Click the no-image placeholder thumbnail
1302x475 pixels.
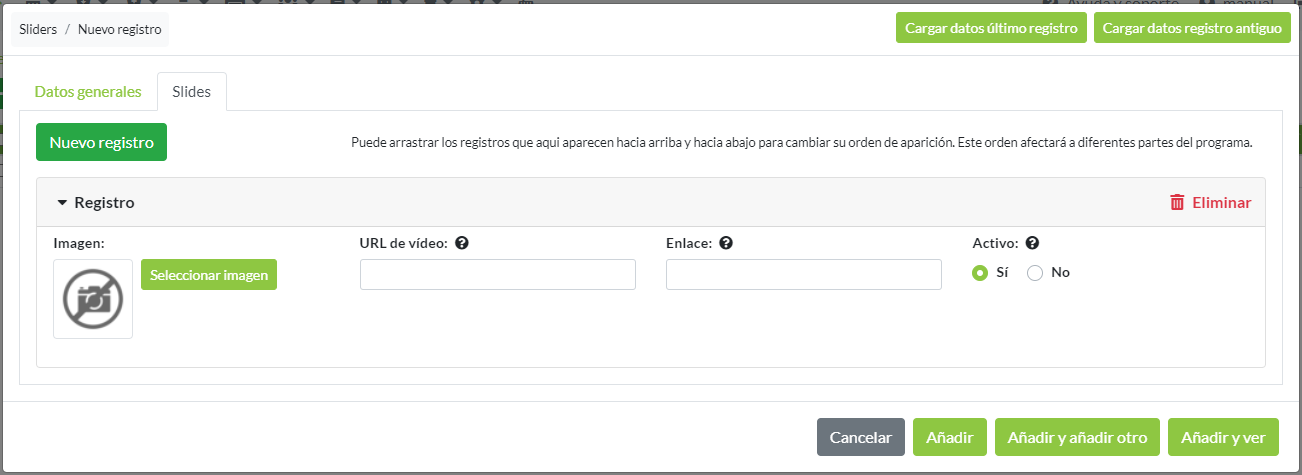pyautogui.click(x=93, y=299)
